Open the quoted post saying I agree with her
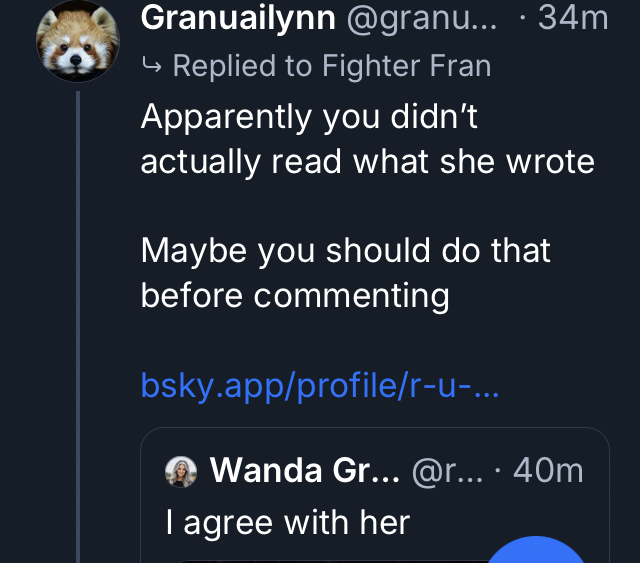 pyautogui.click(x=288, y=521)
